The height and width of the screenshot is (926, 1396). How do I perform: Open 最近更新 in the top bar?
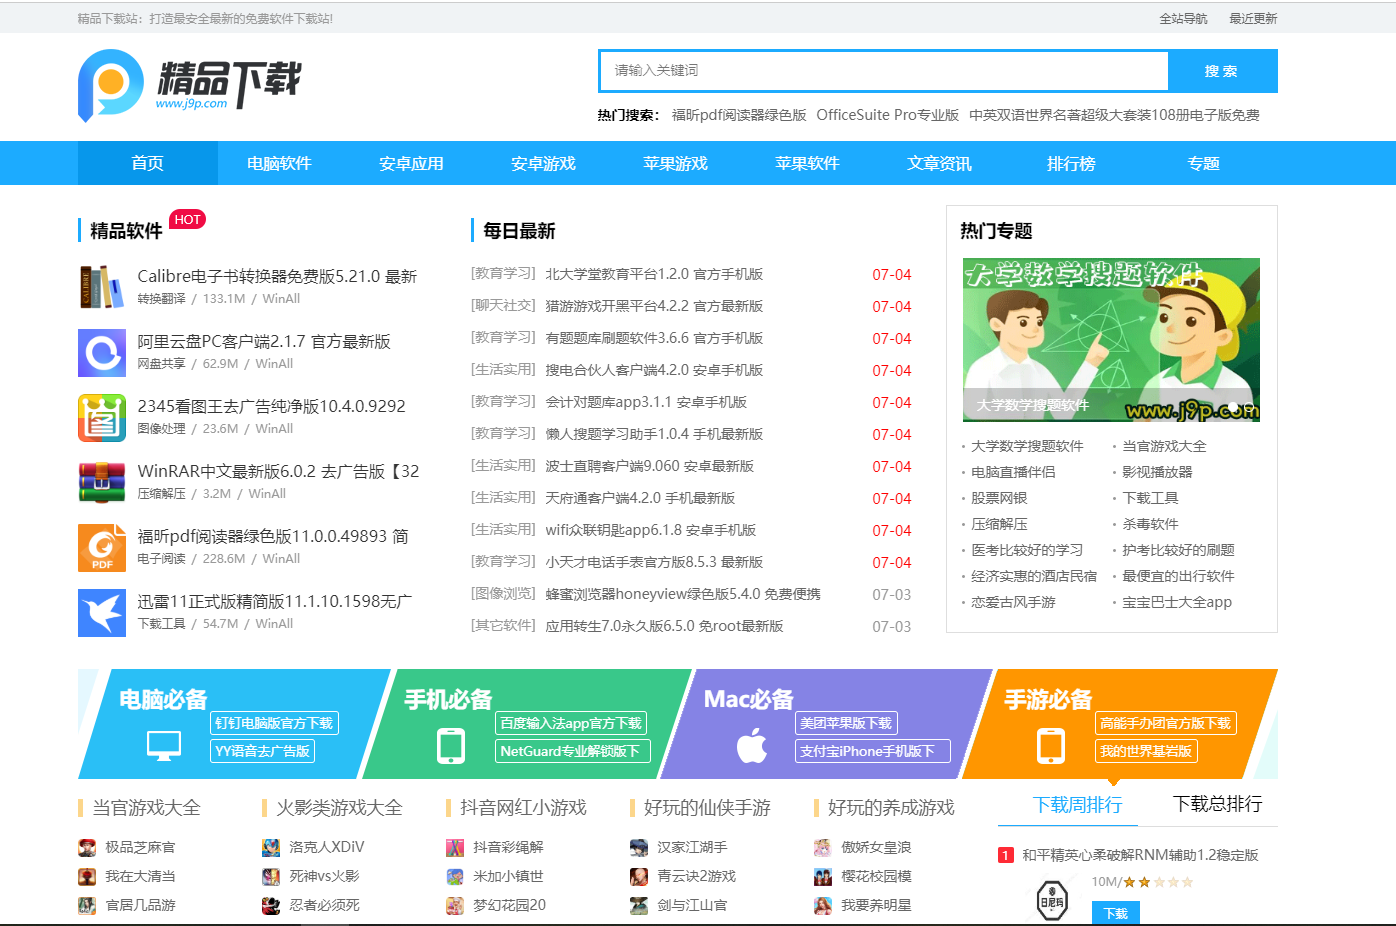[x=1253, y=18]
